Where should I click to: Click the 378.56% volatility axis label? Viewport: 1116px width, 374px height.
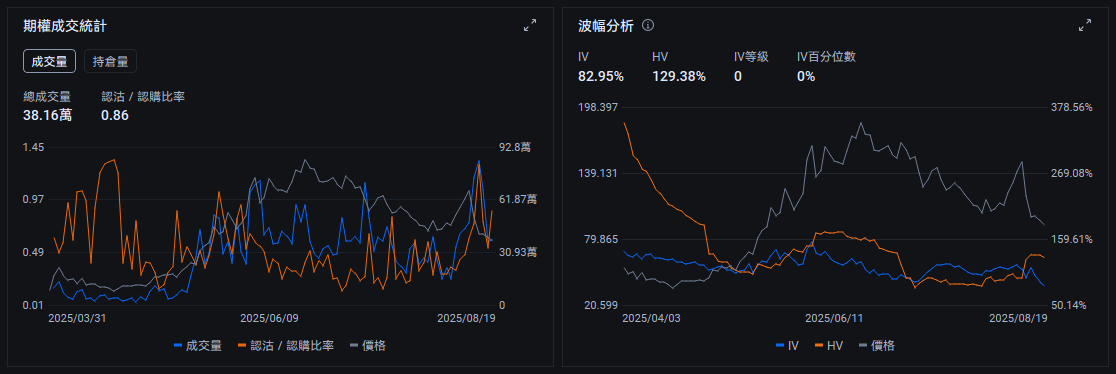pyautogui.click(x=1072, y=107)
